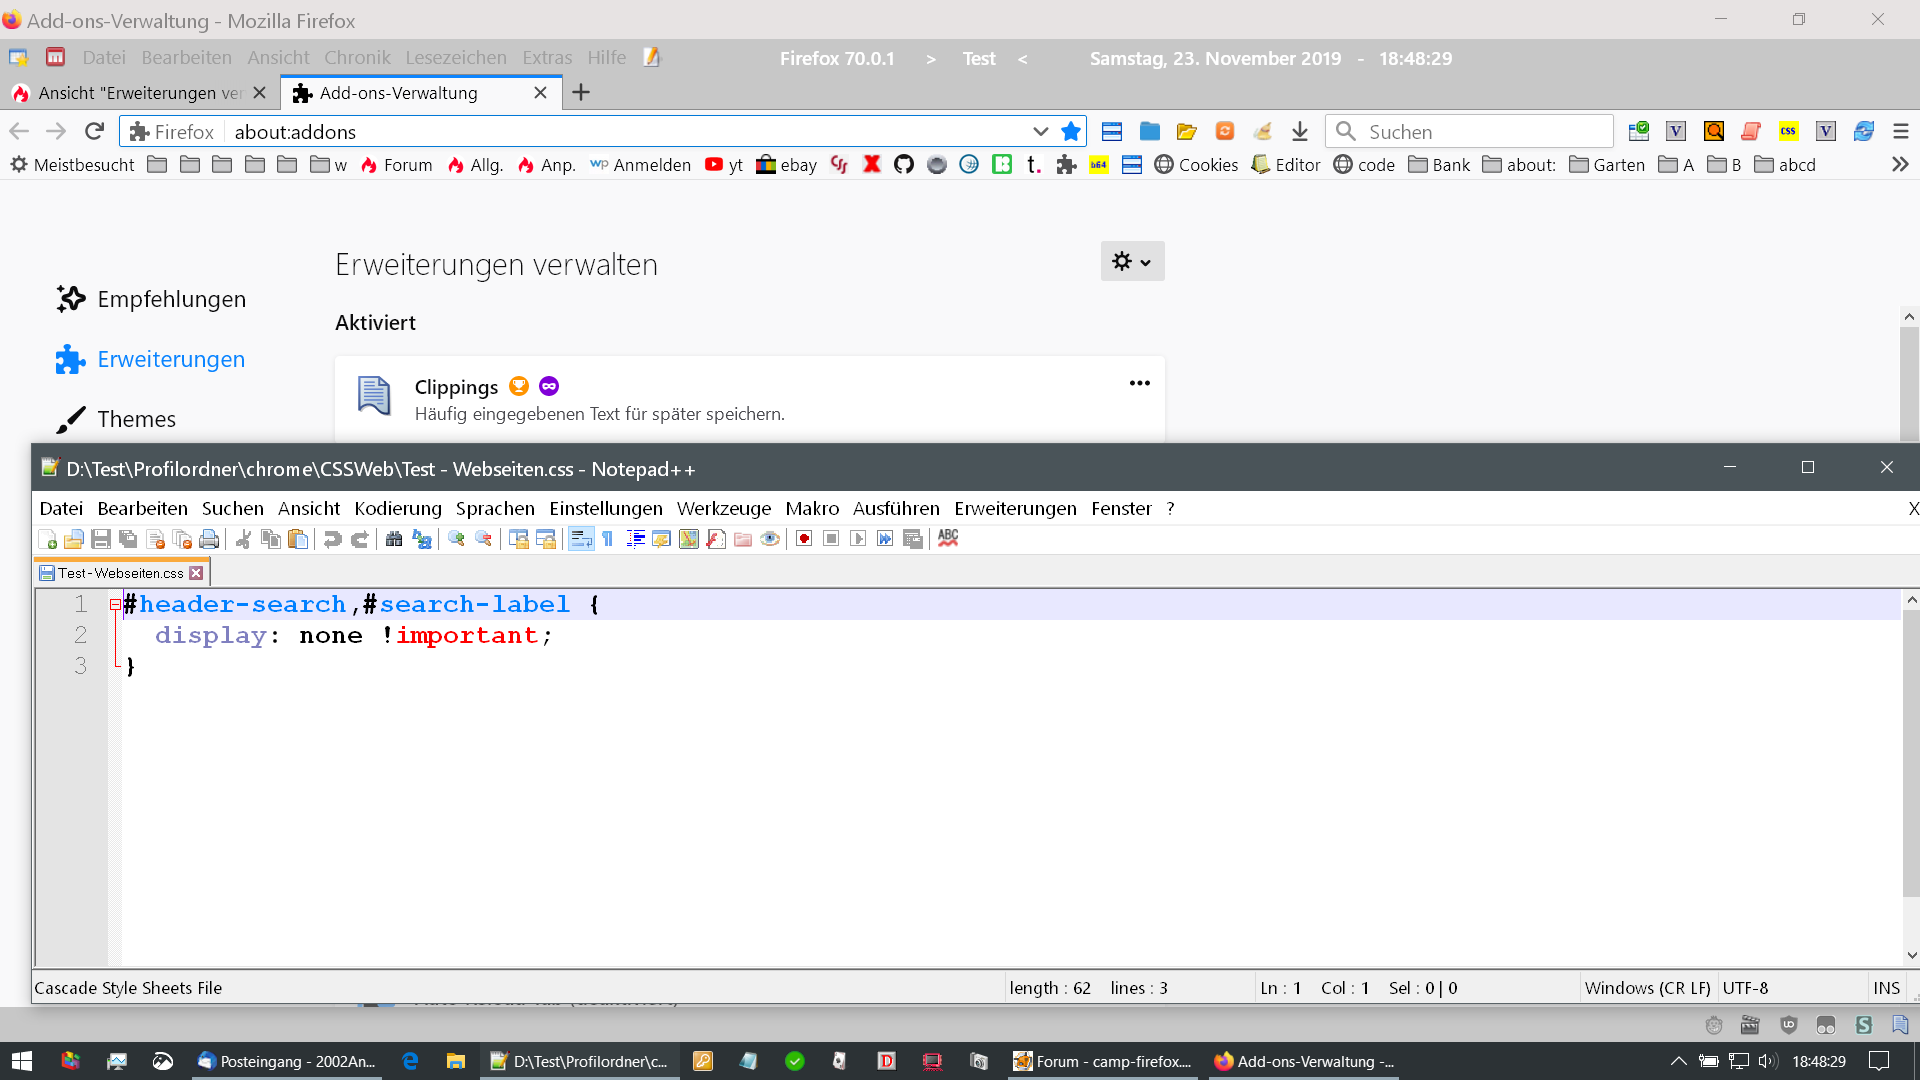1920x1080 pixels.
Task: Expand the address bar history dropdown arrow
Action: (x=1040, y=131)
